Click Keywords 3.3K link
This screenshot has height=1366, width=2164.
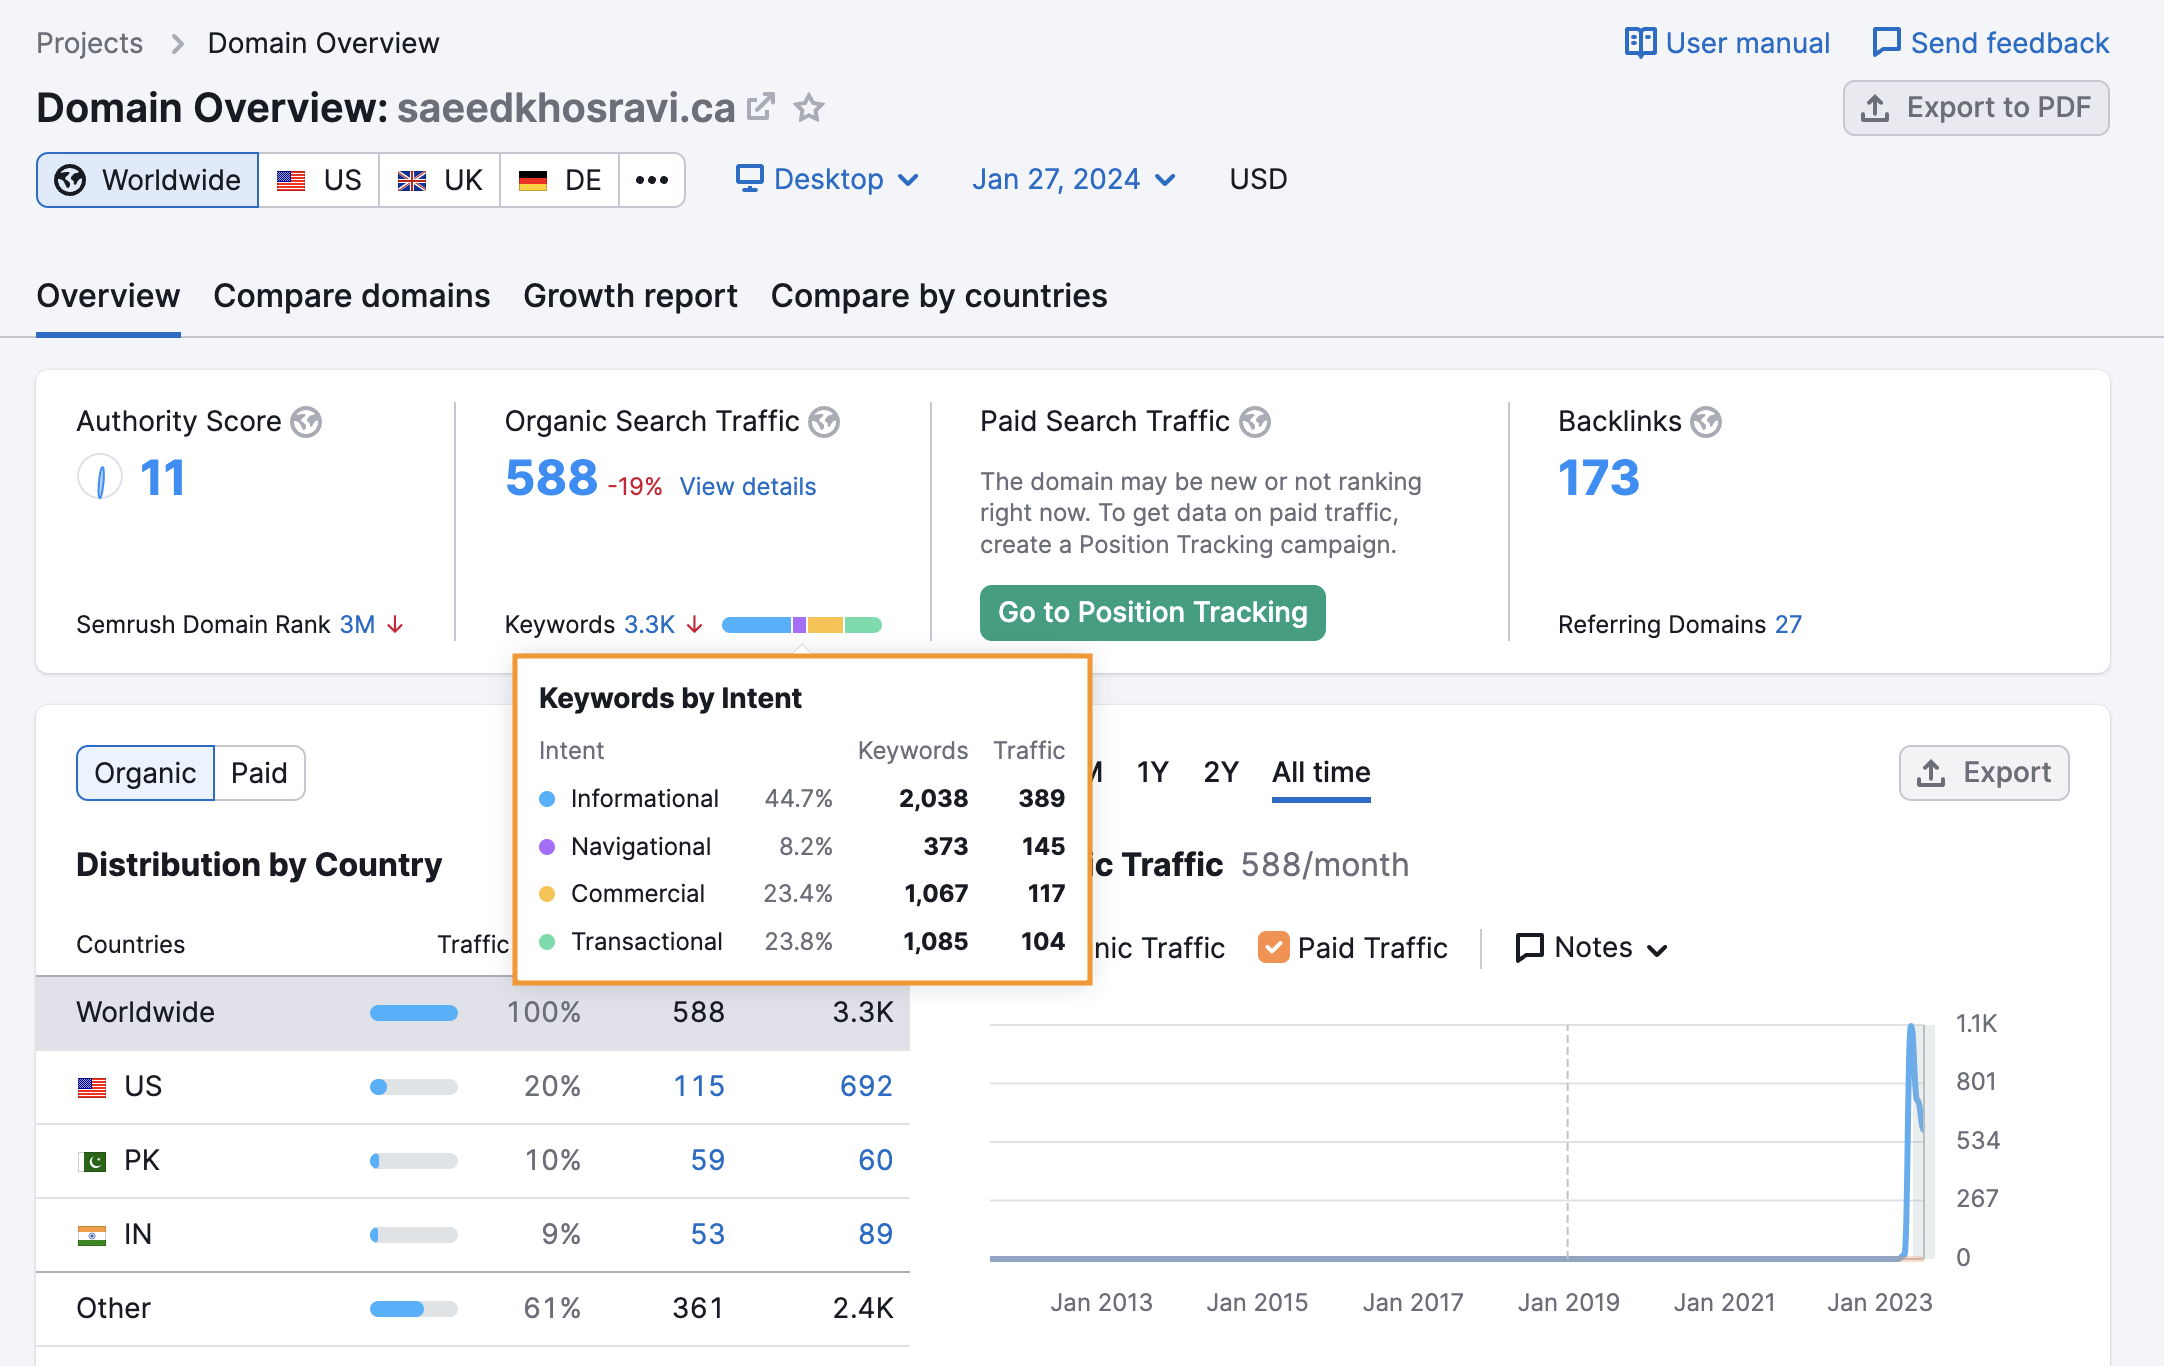[x=650, y=625]
